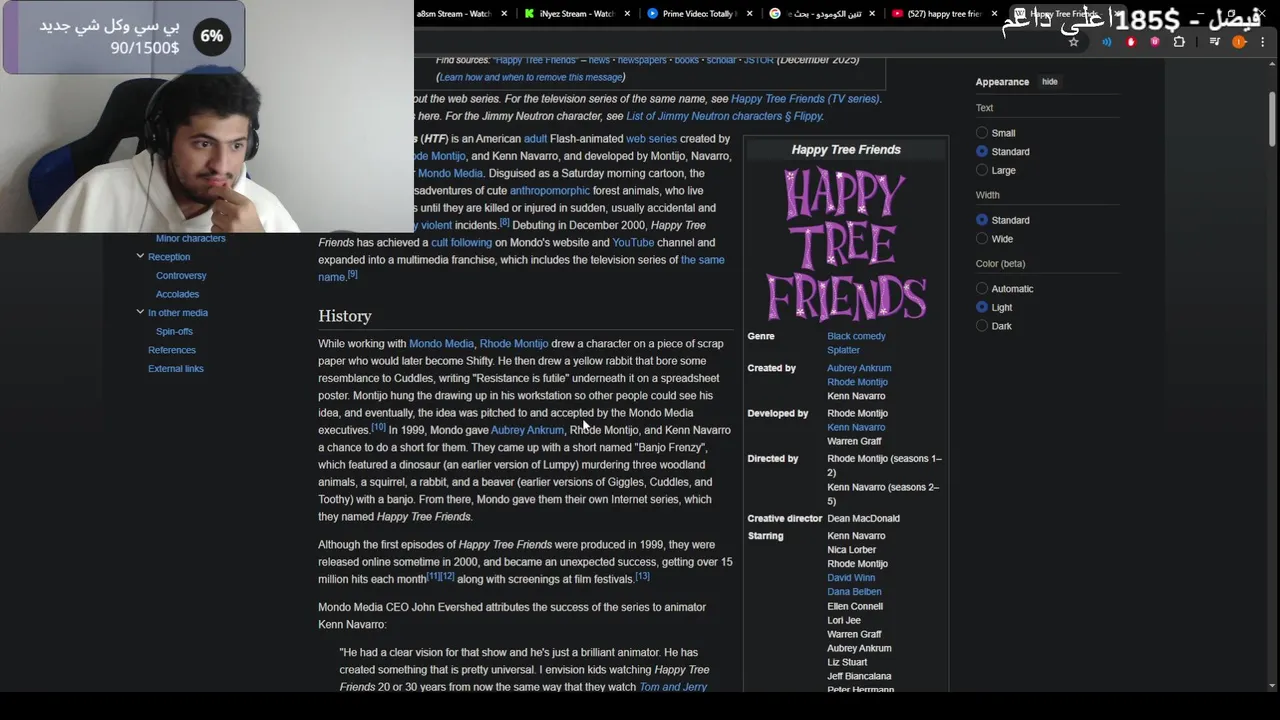Collapse the Reception section in contents

[140, 257]
